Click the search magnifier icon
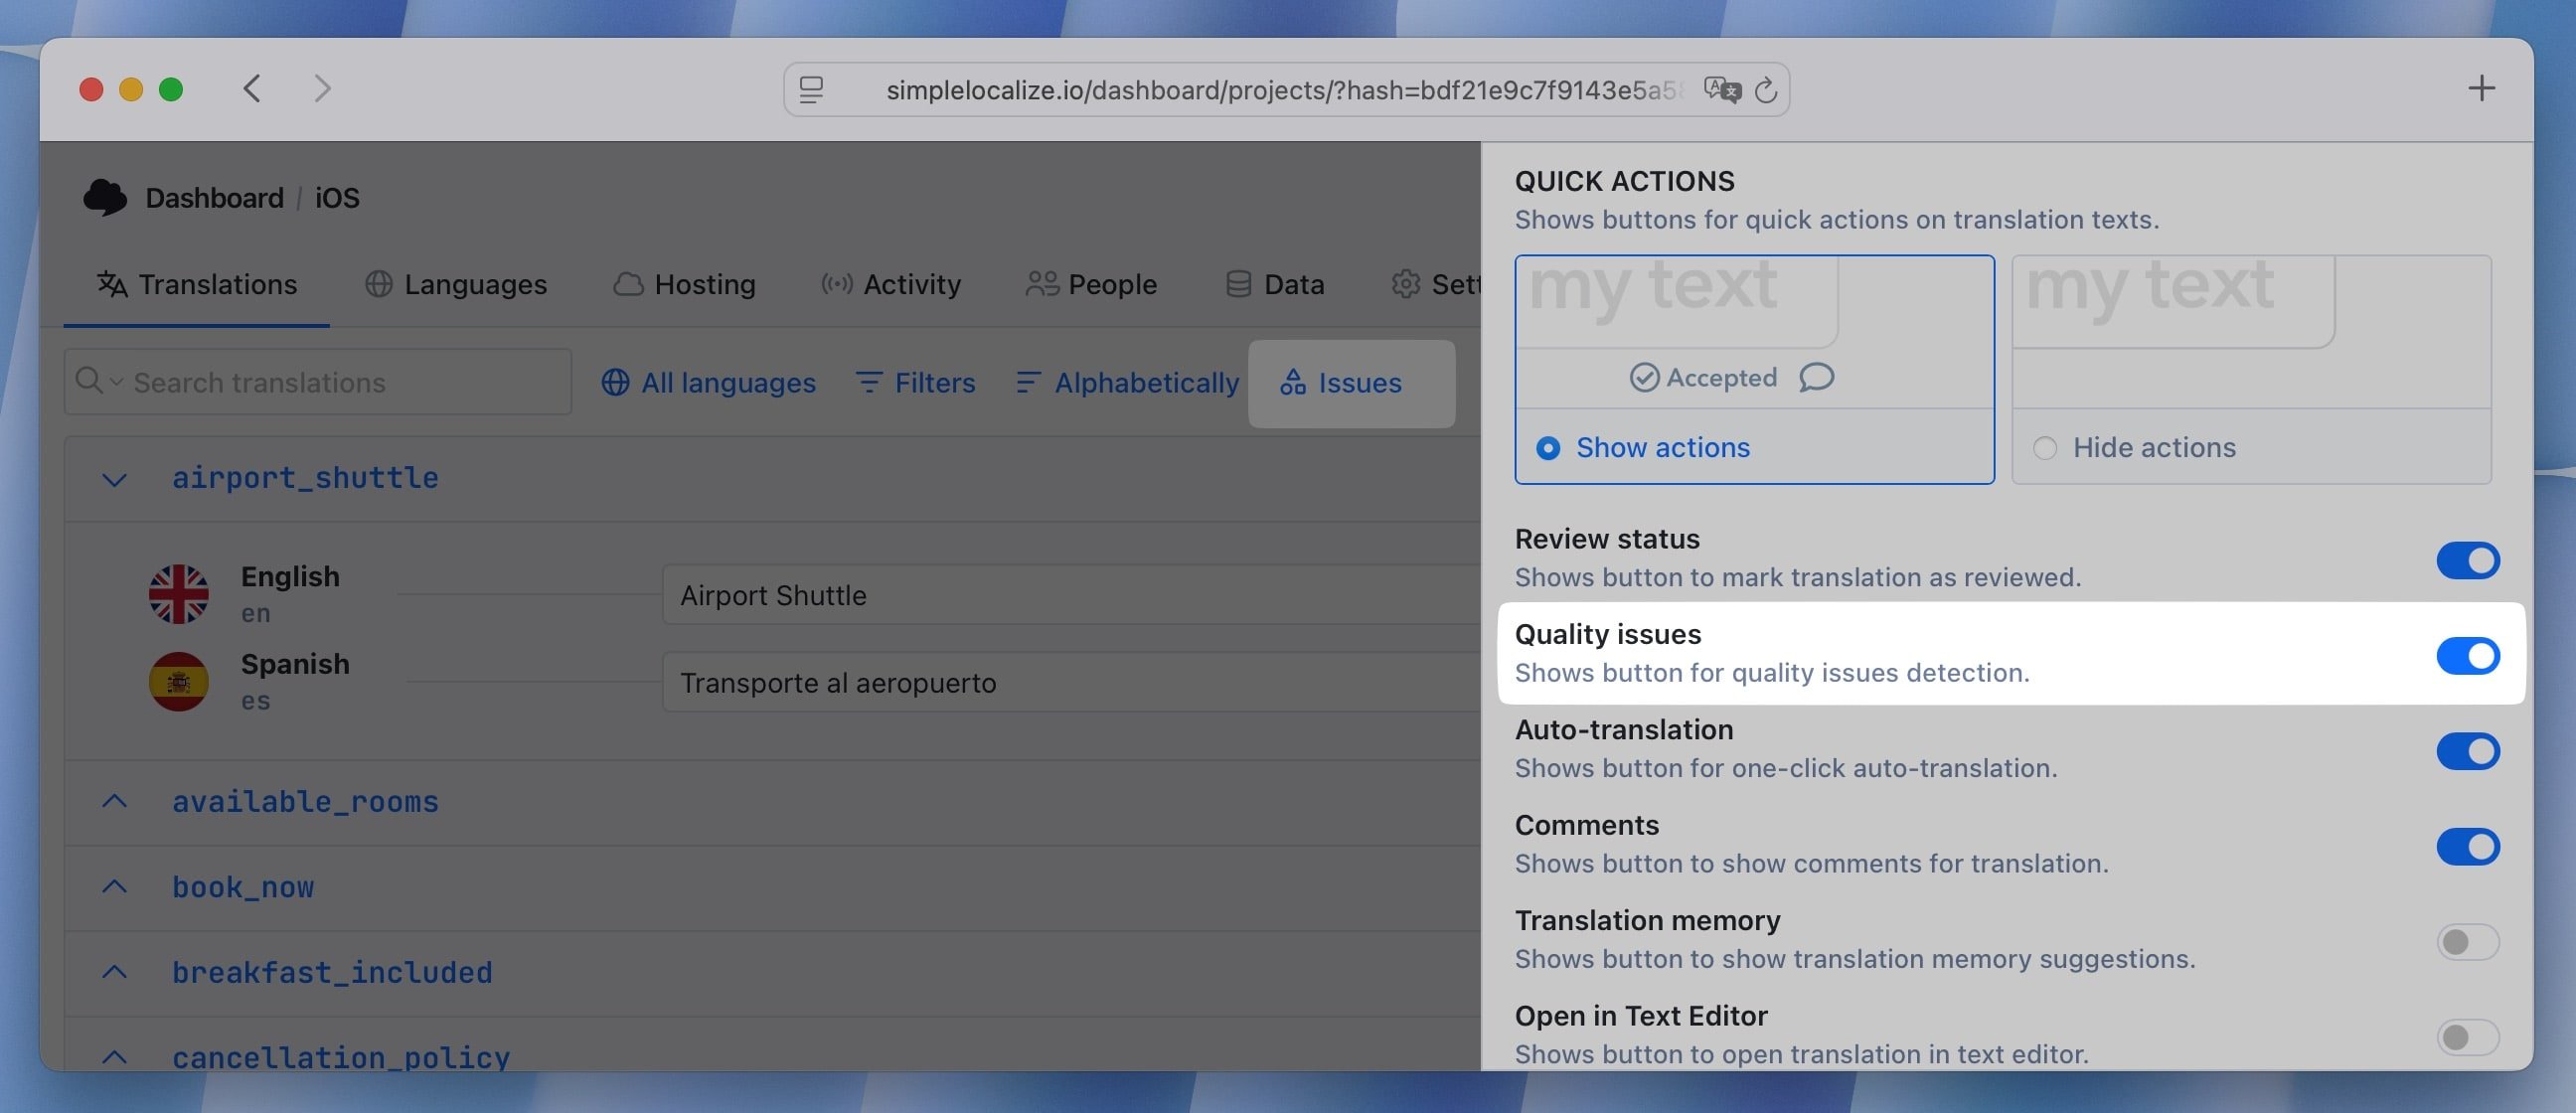The height and width of the screenshot is (1113, 2576). (89, 382)
